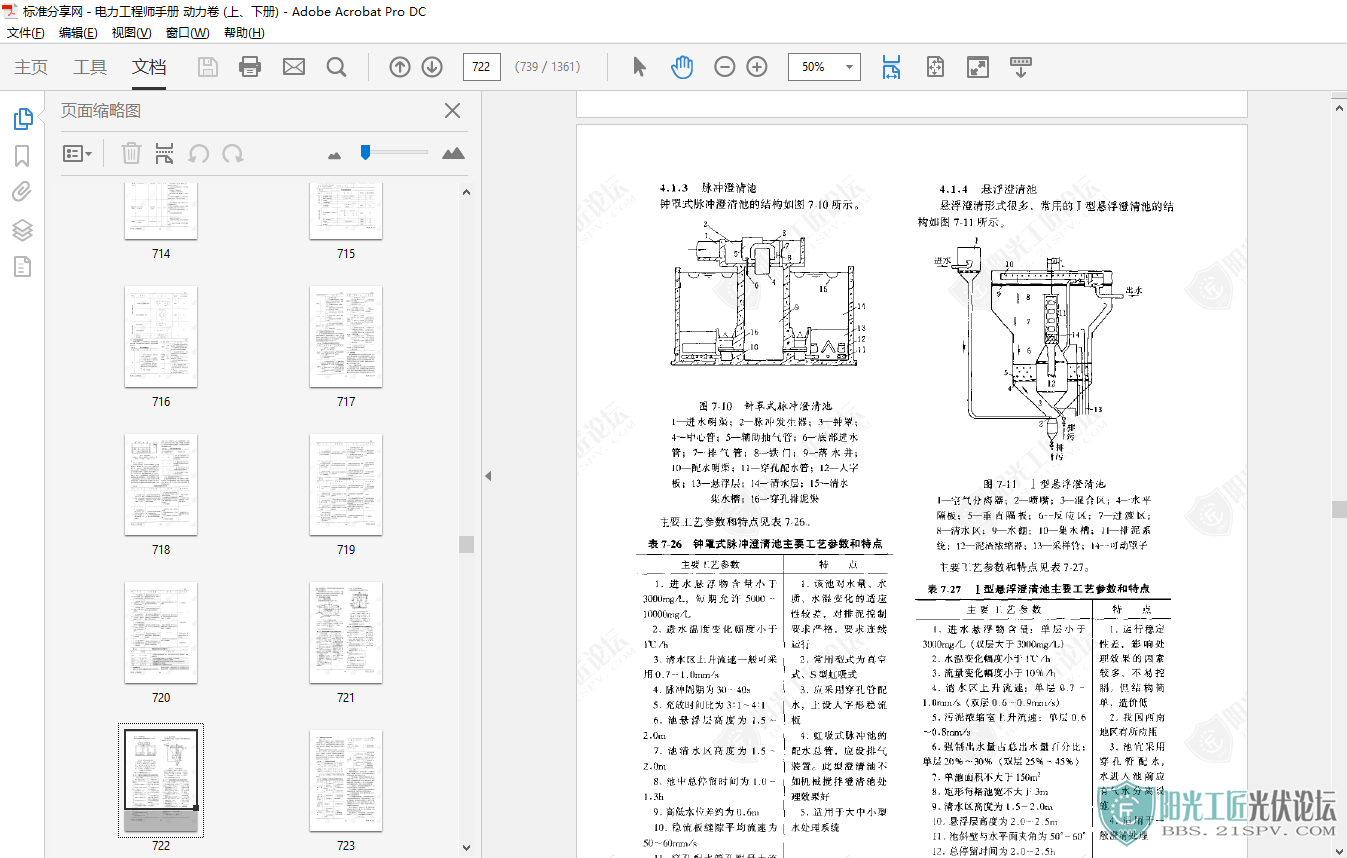
Task: Select page 718 thumbnail
Action: coord(161,485)
